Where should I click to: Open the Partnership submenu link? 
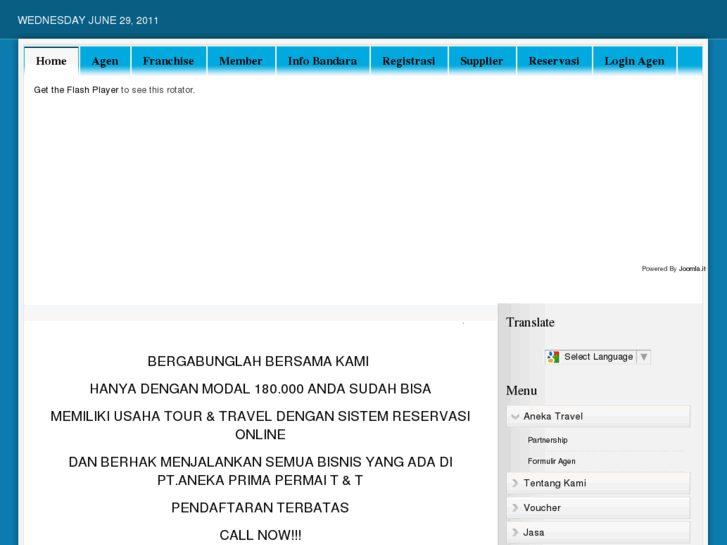(547, 440)
